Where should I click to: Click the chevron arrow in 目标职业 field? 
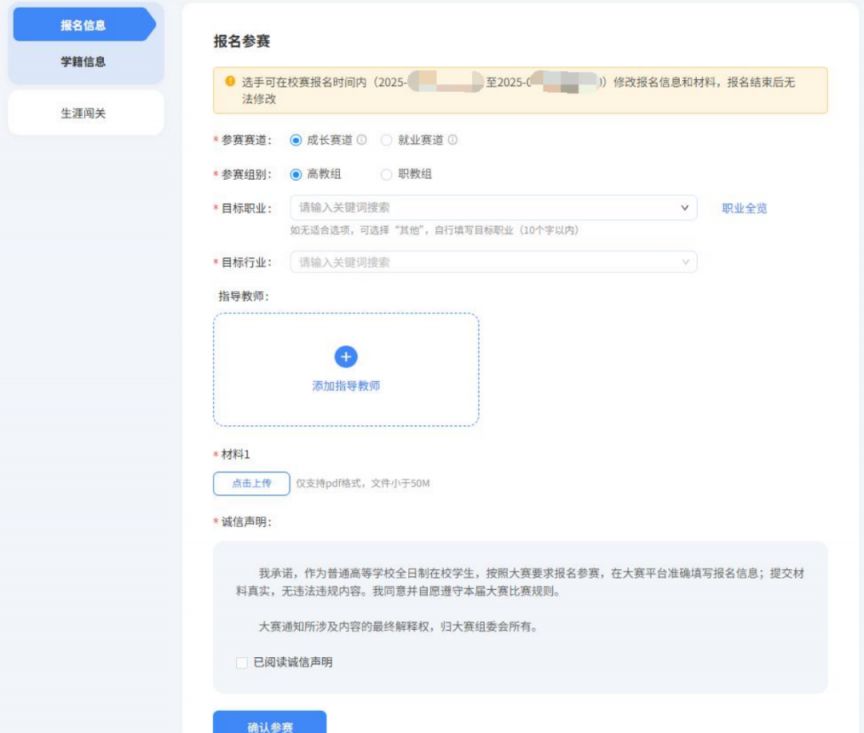coord(686,209)
